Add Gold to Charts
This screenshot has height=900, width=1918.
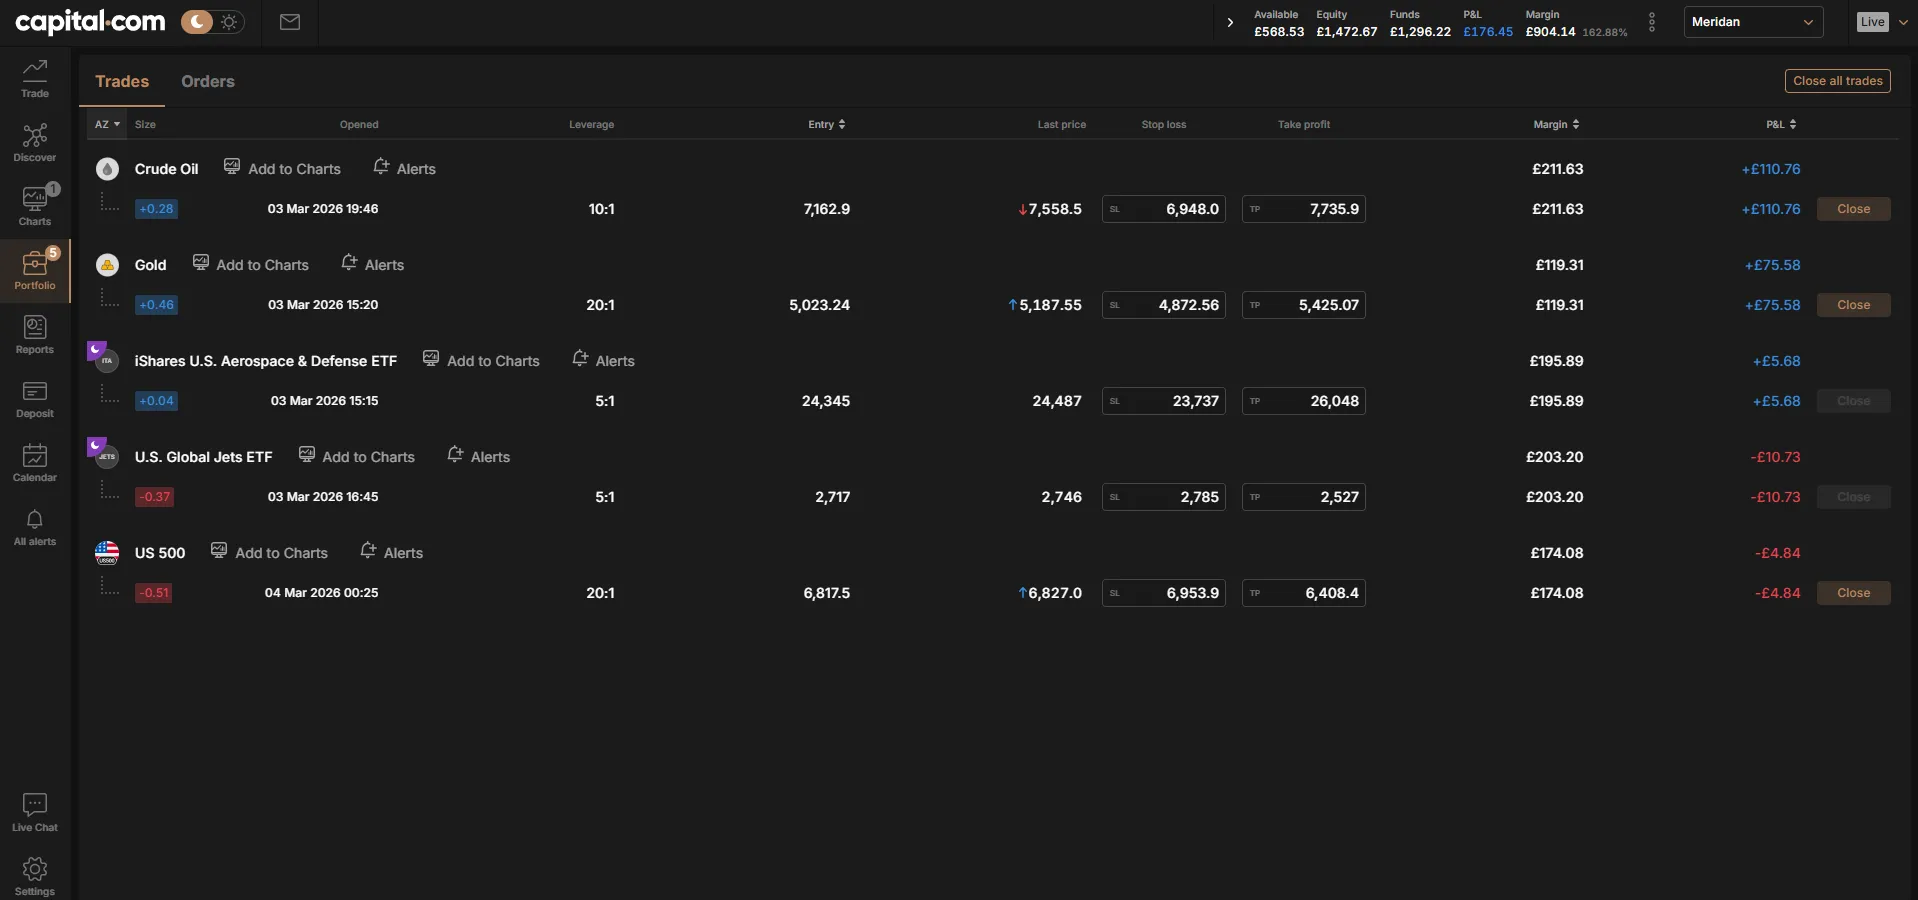coord(250,264)
